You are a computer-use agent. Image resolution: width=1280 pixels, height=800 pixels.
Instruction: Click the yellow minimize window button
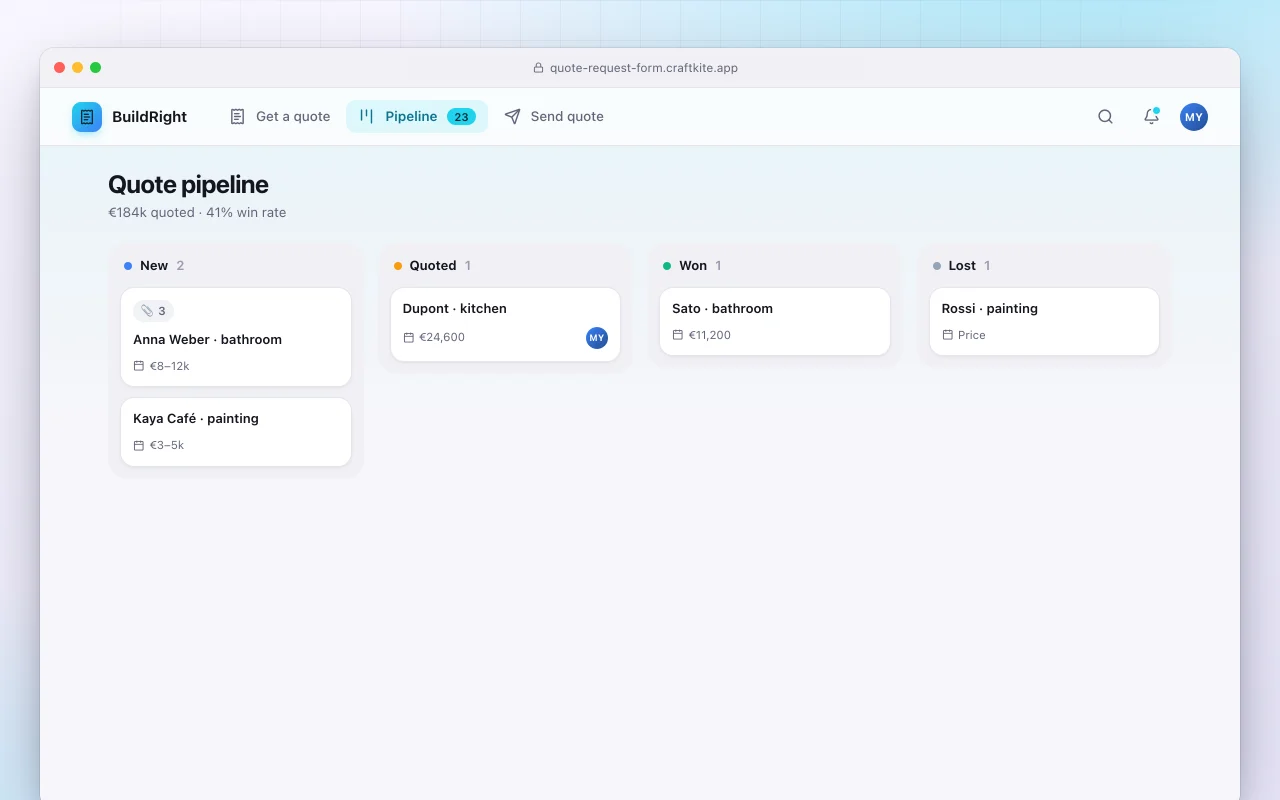(78, 68)
